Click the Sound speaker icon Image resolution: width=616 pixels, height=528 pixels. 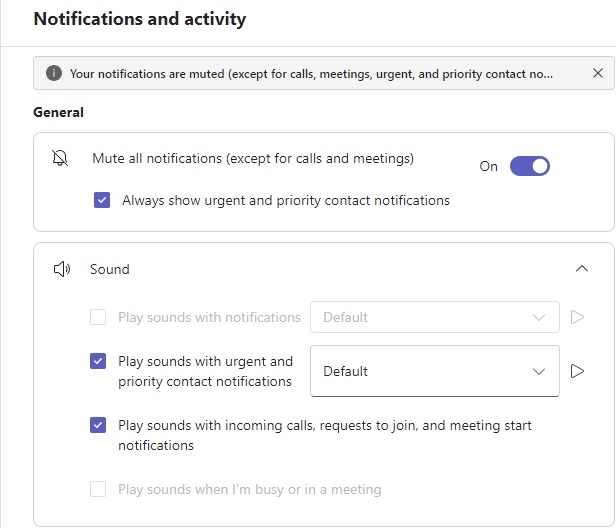[x=62, y=269]
